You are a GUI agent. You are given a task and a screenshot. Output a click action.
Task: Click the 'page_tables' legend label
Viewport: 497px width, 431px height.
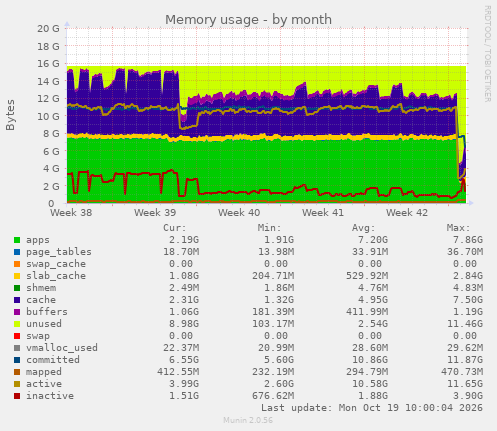(x=59, y=252)
